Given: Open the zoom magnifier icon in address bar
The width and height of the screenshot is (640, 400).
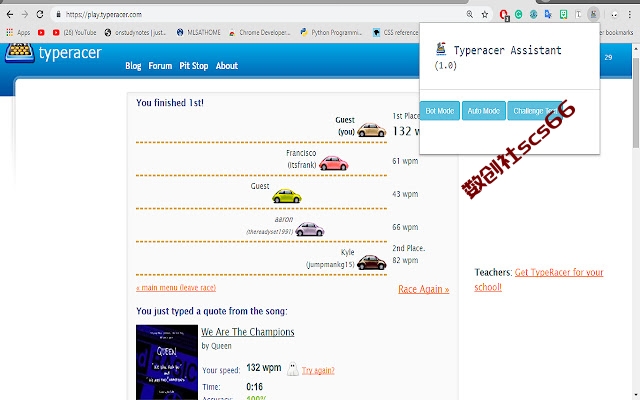Looking at the screenshot, I should pos(470,15).
